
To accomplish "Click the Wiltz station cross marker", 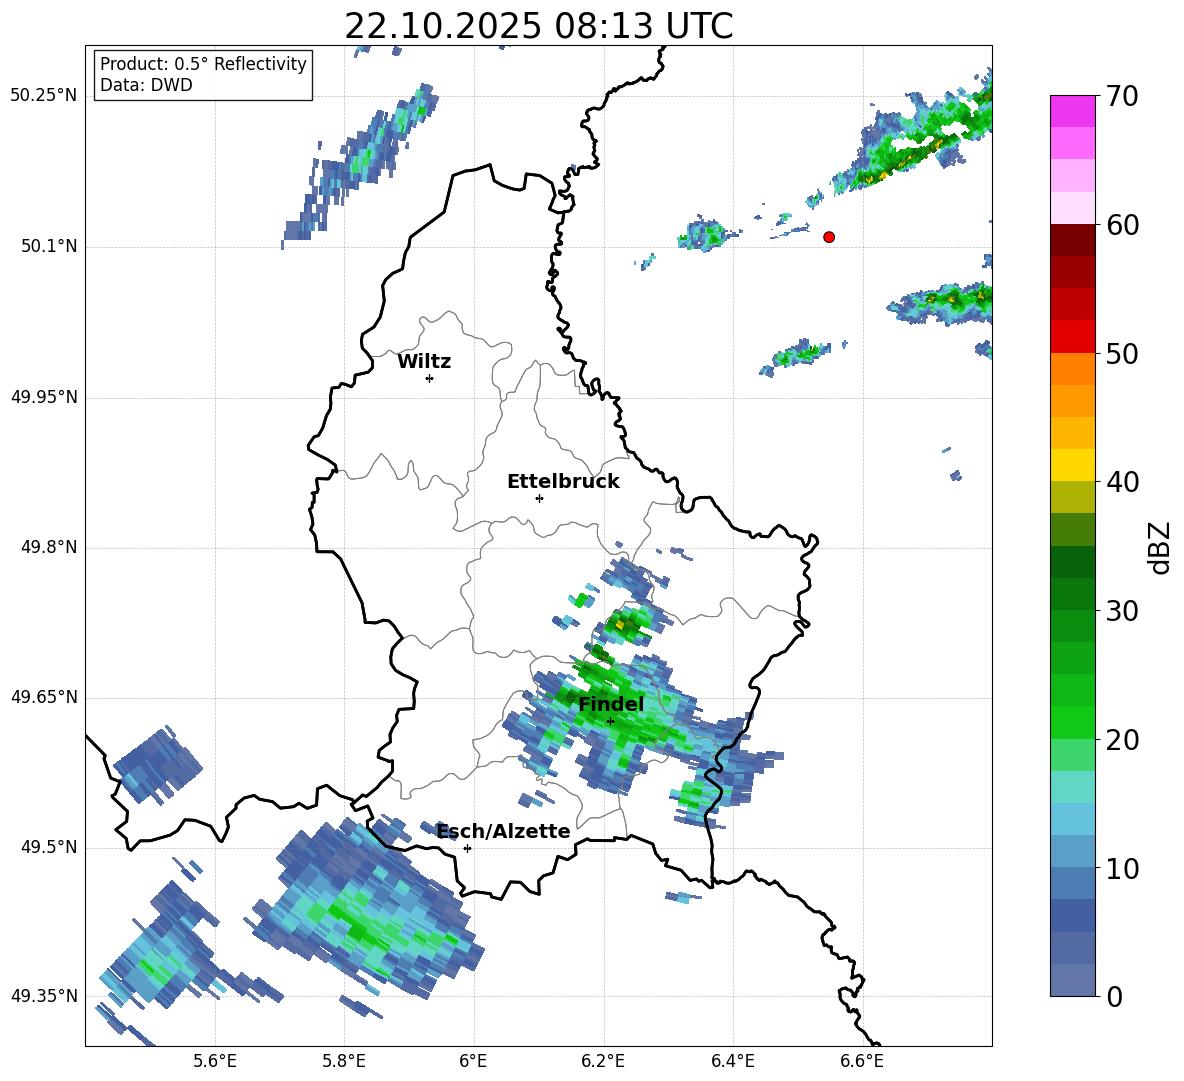I will tap(430, 378).
